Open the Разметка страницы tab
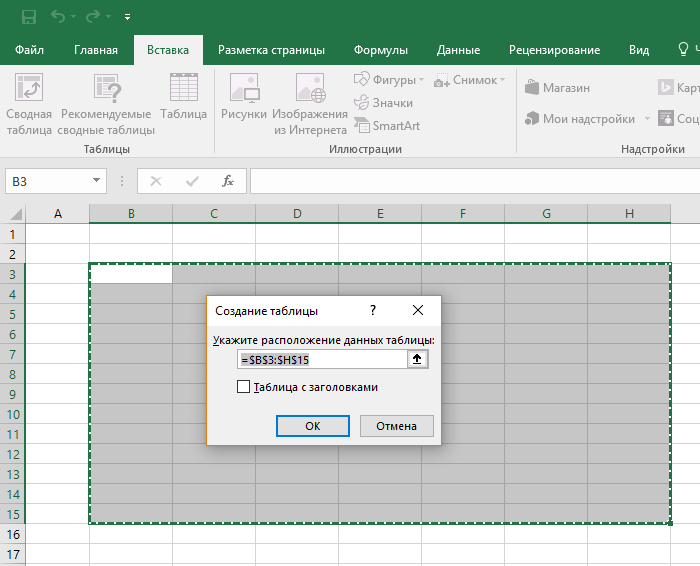 (x=271, y=50)
